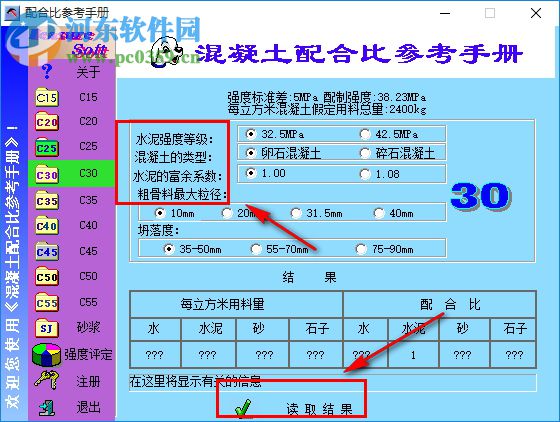The height and width of the screenshot is (422, 560).
Task: Open the C50 folder icon
Action: click(x=47, y=276)
